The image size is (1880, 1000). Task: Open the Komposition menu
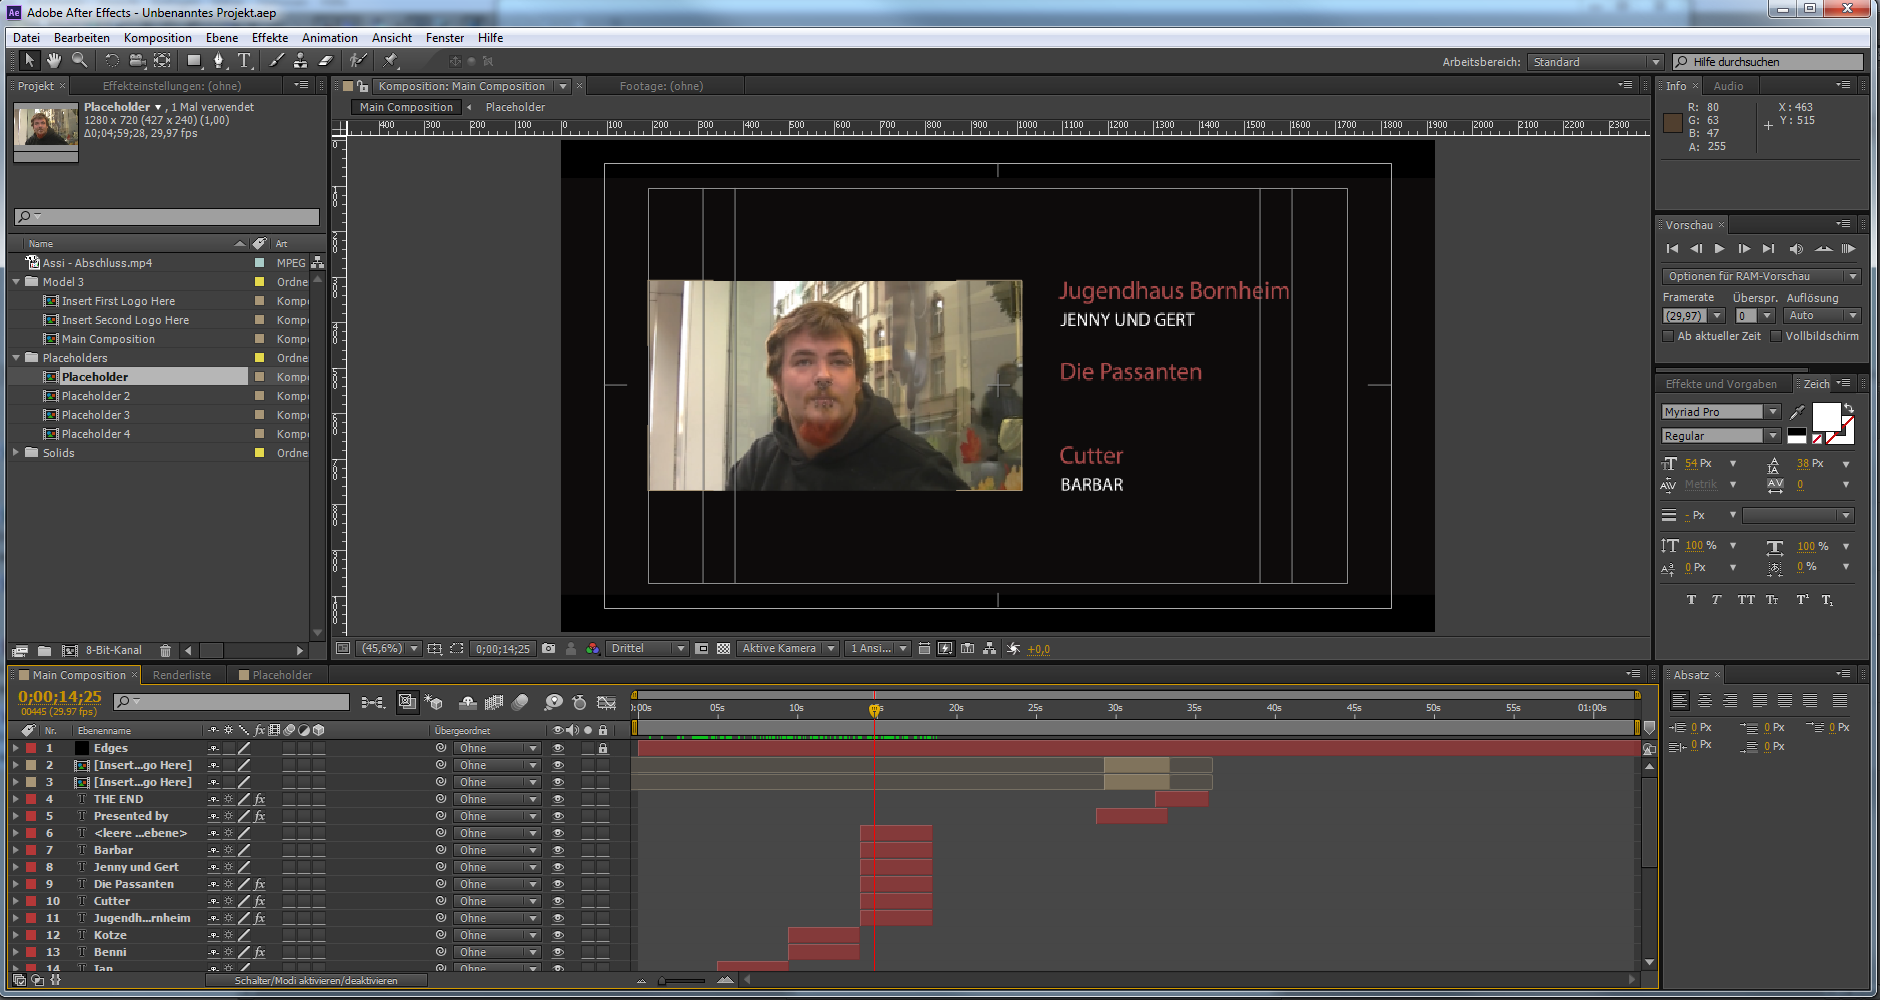click(x=157, y=38)
